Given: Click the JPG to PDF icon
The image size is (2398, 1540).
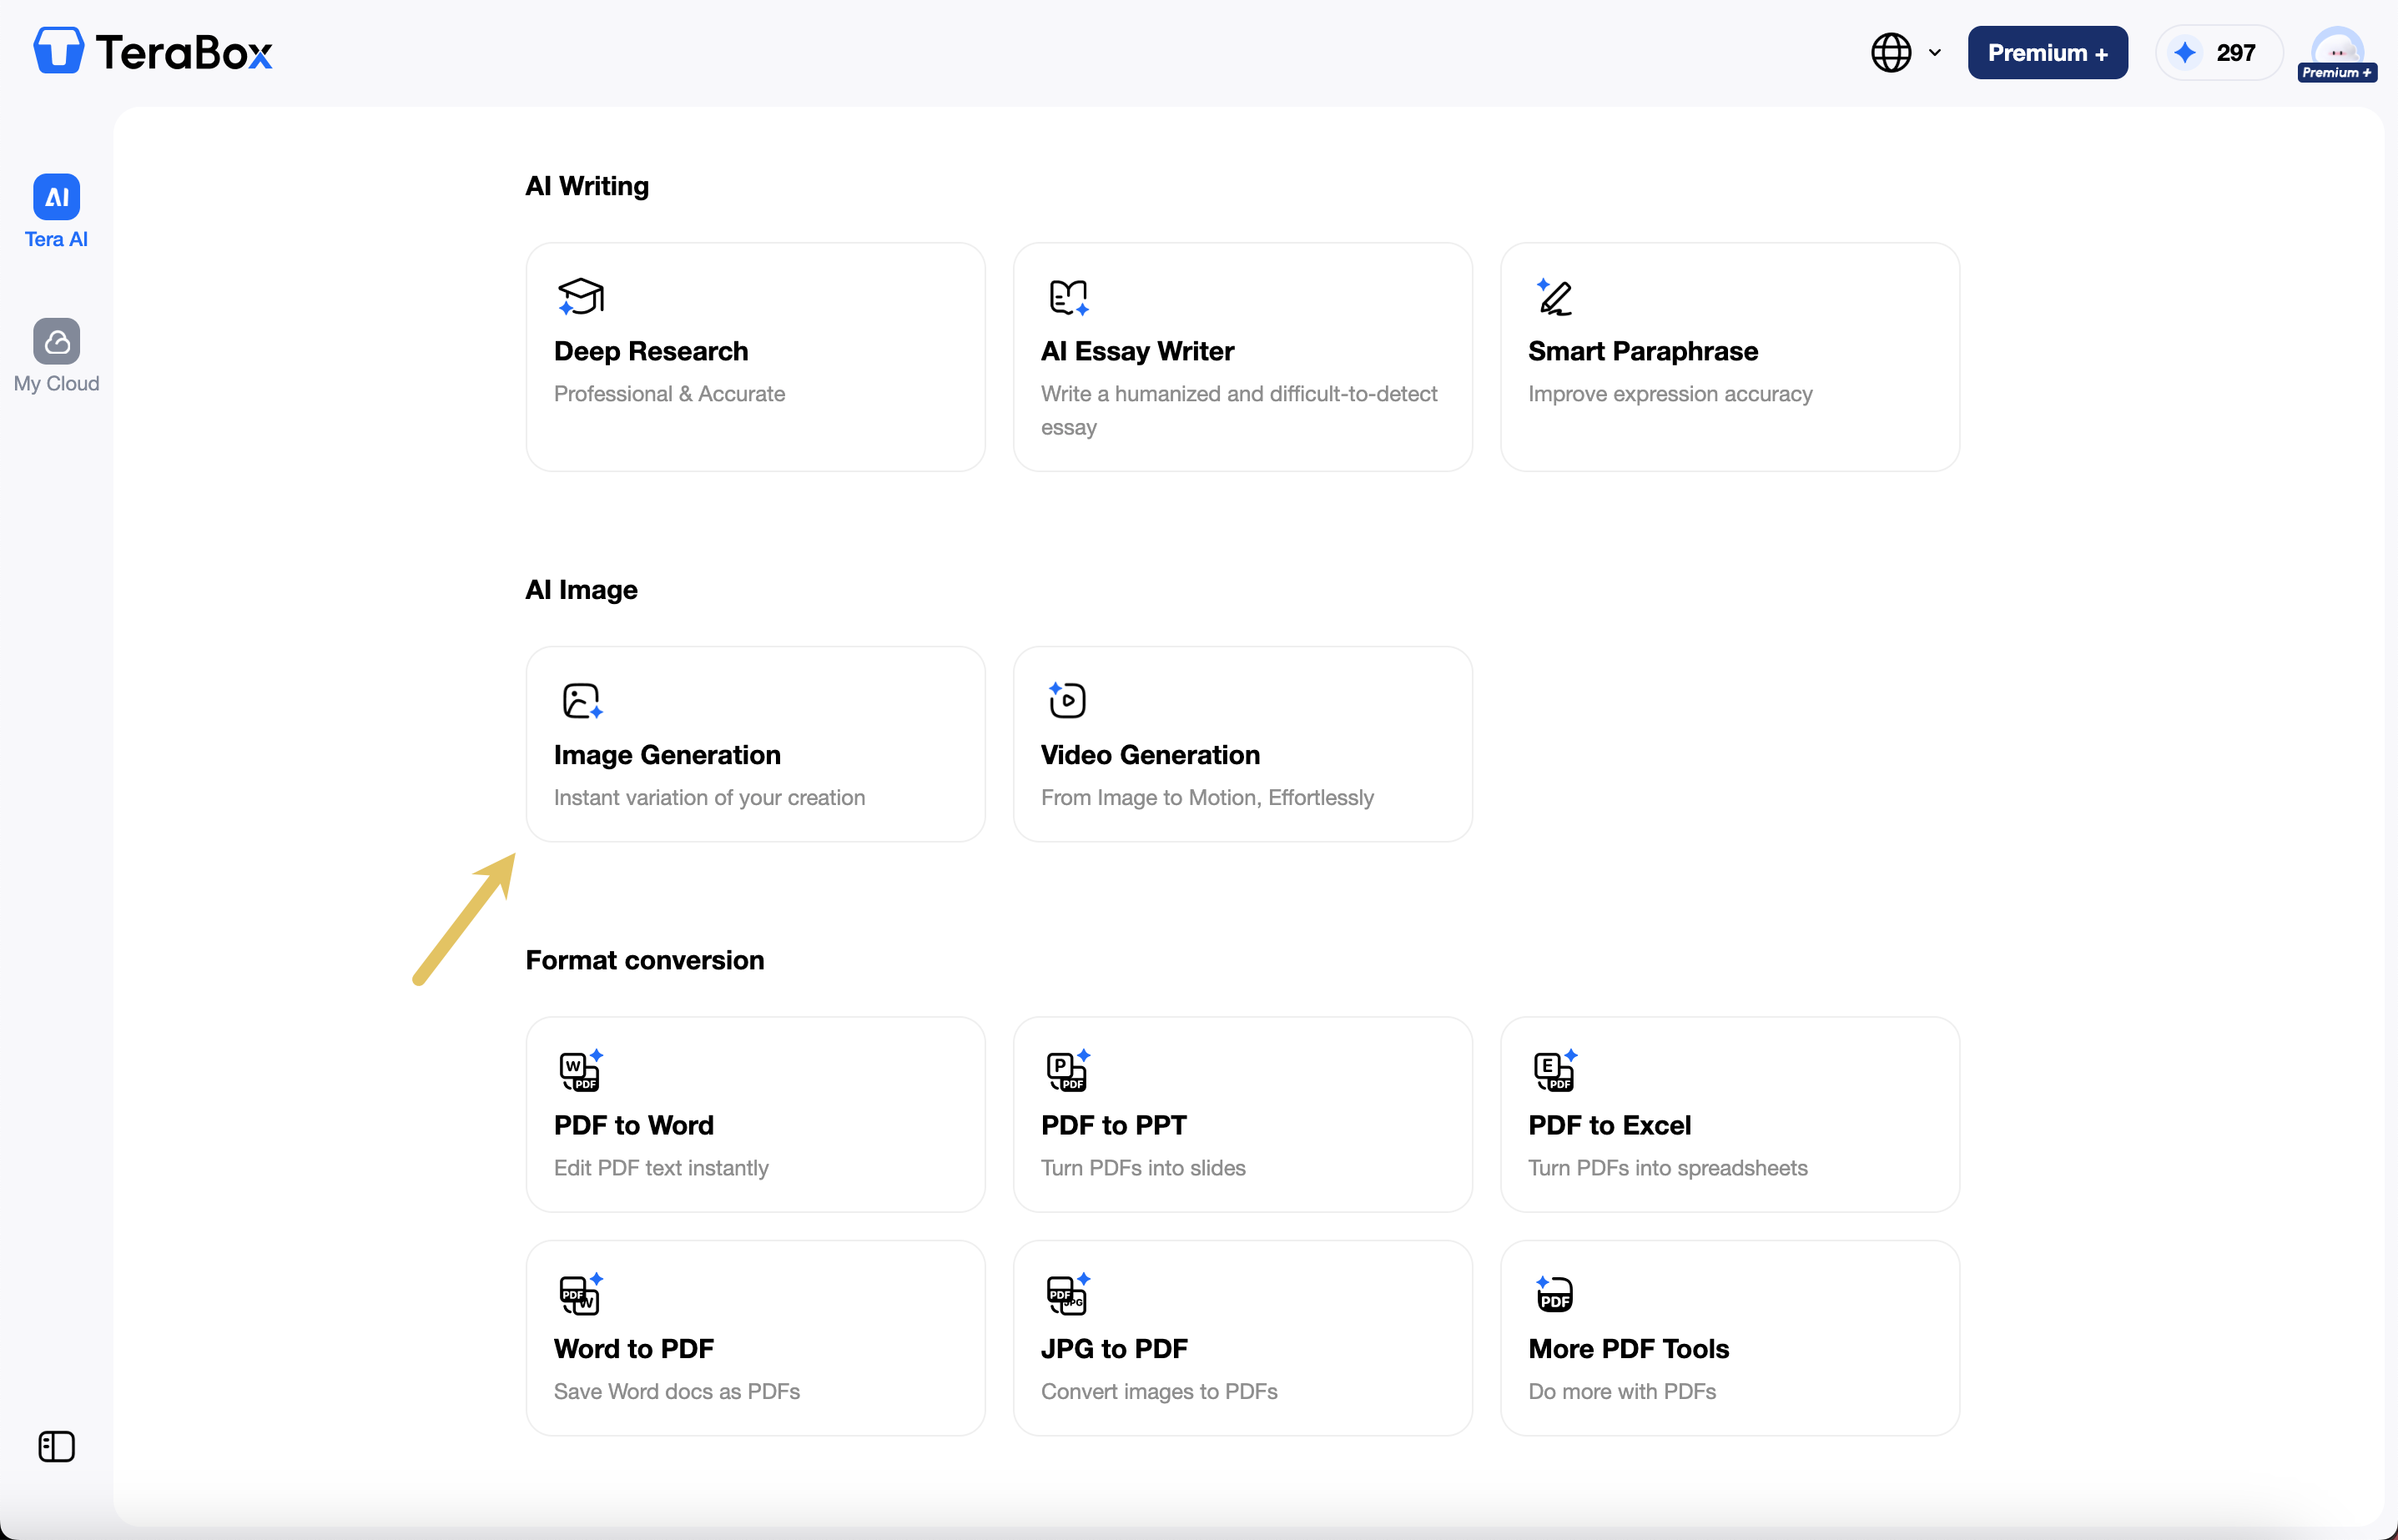Looking at the screenshot, I should [1068, 1294].
